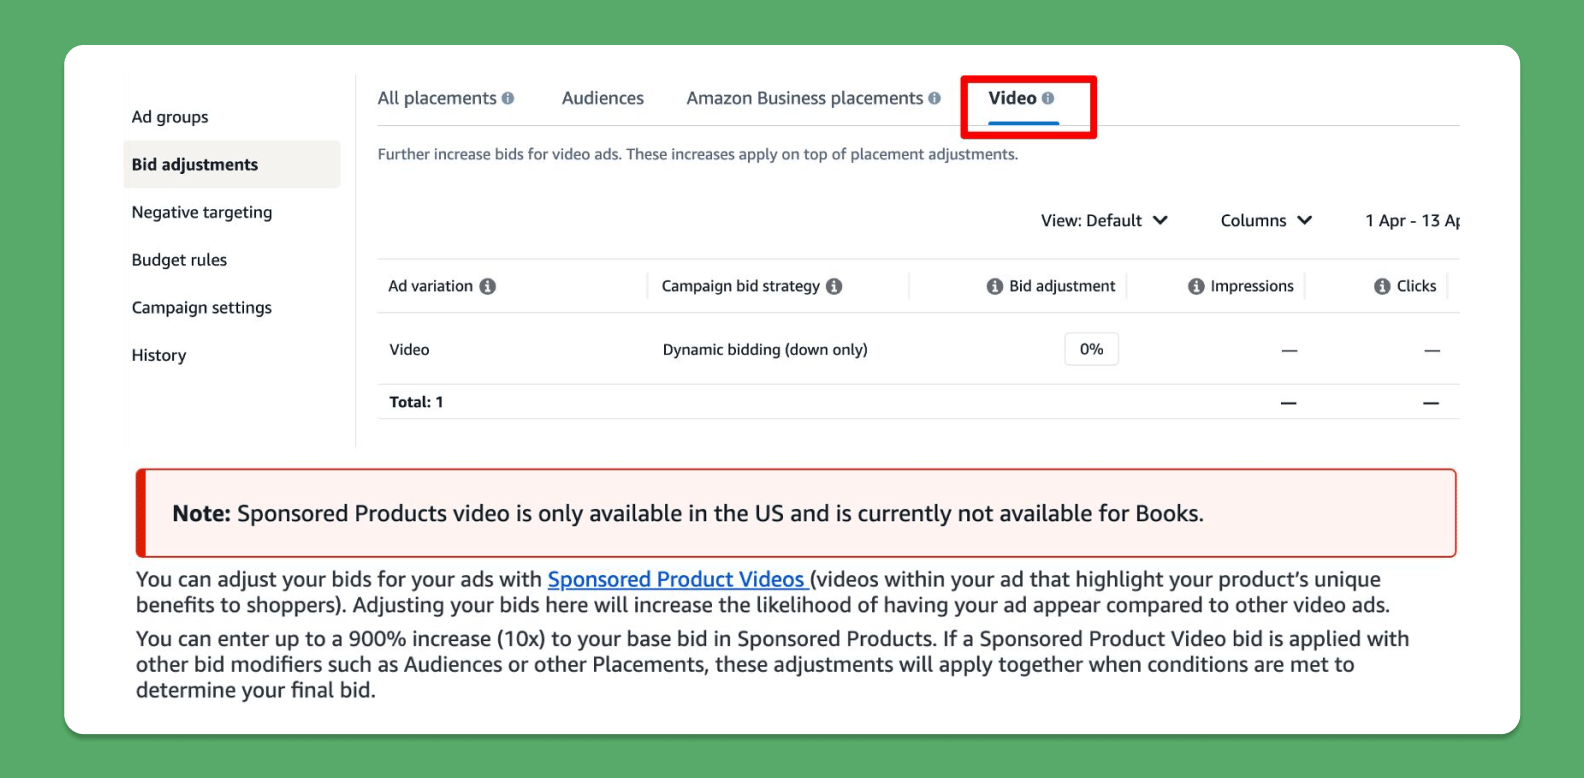Open the 1 Apr date range picker
The image size is (1584, 778).
1412,220
